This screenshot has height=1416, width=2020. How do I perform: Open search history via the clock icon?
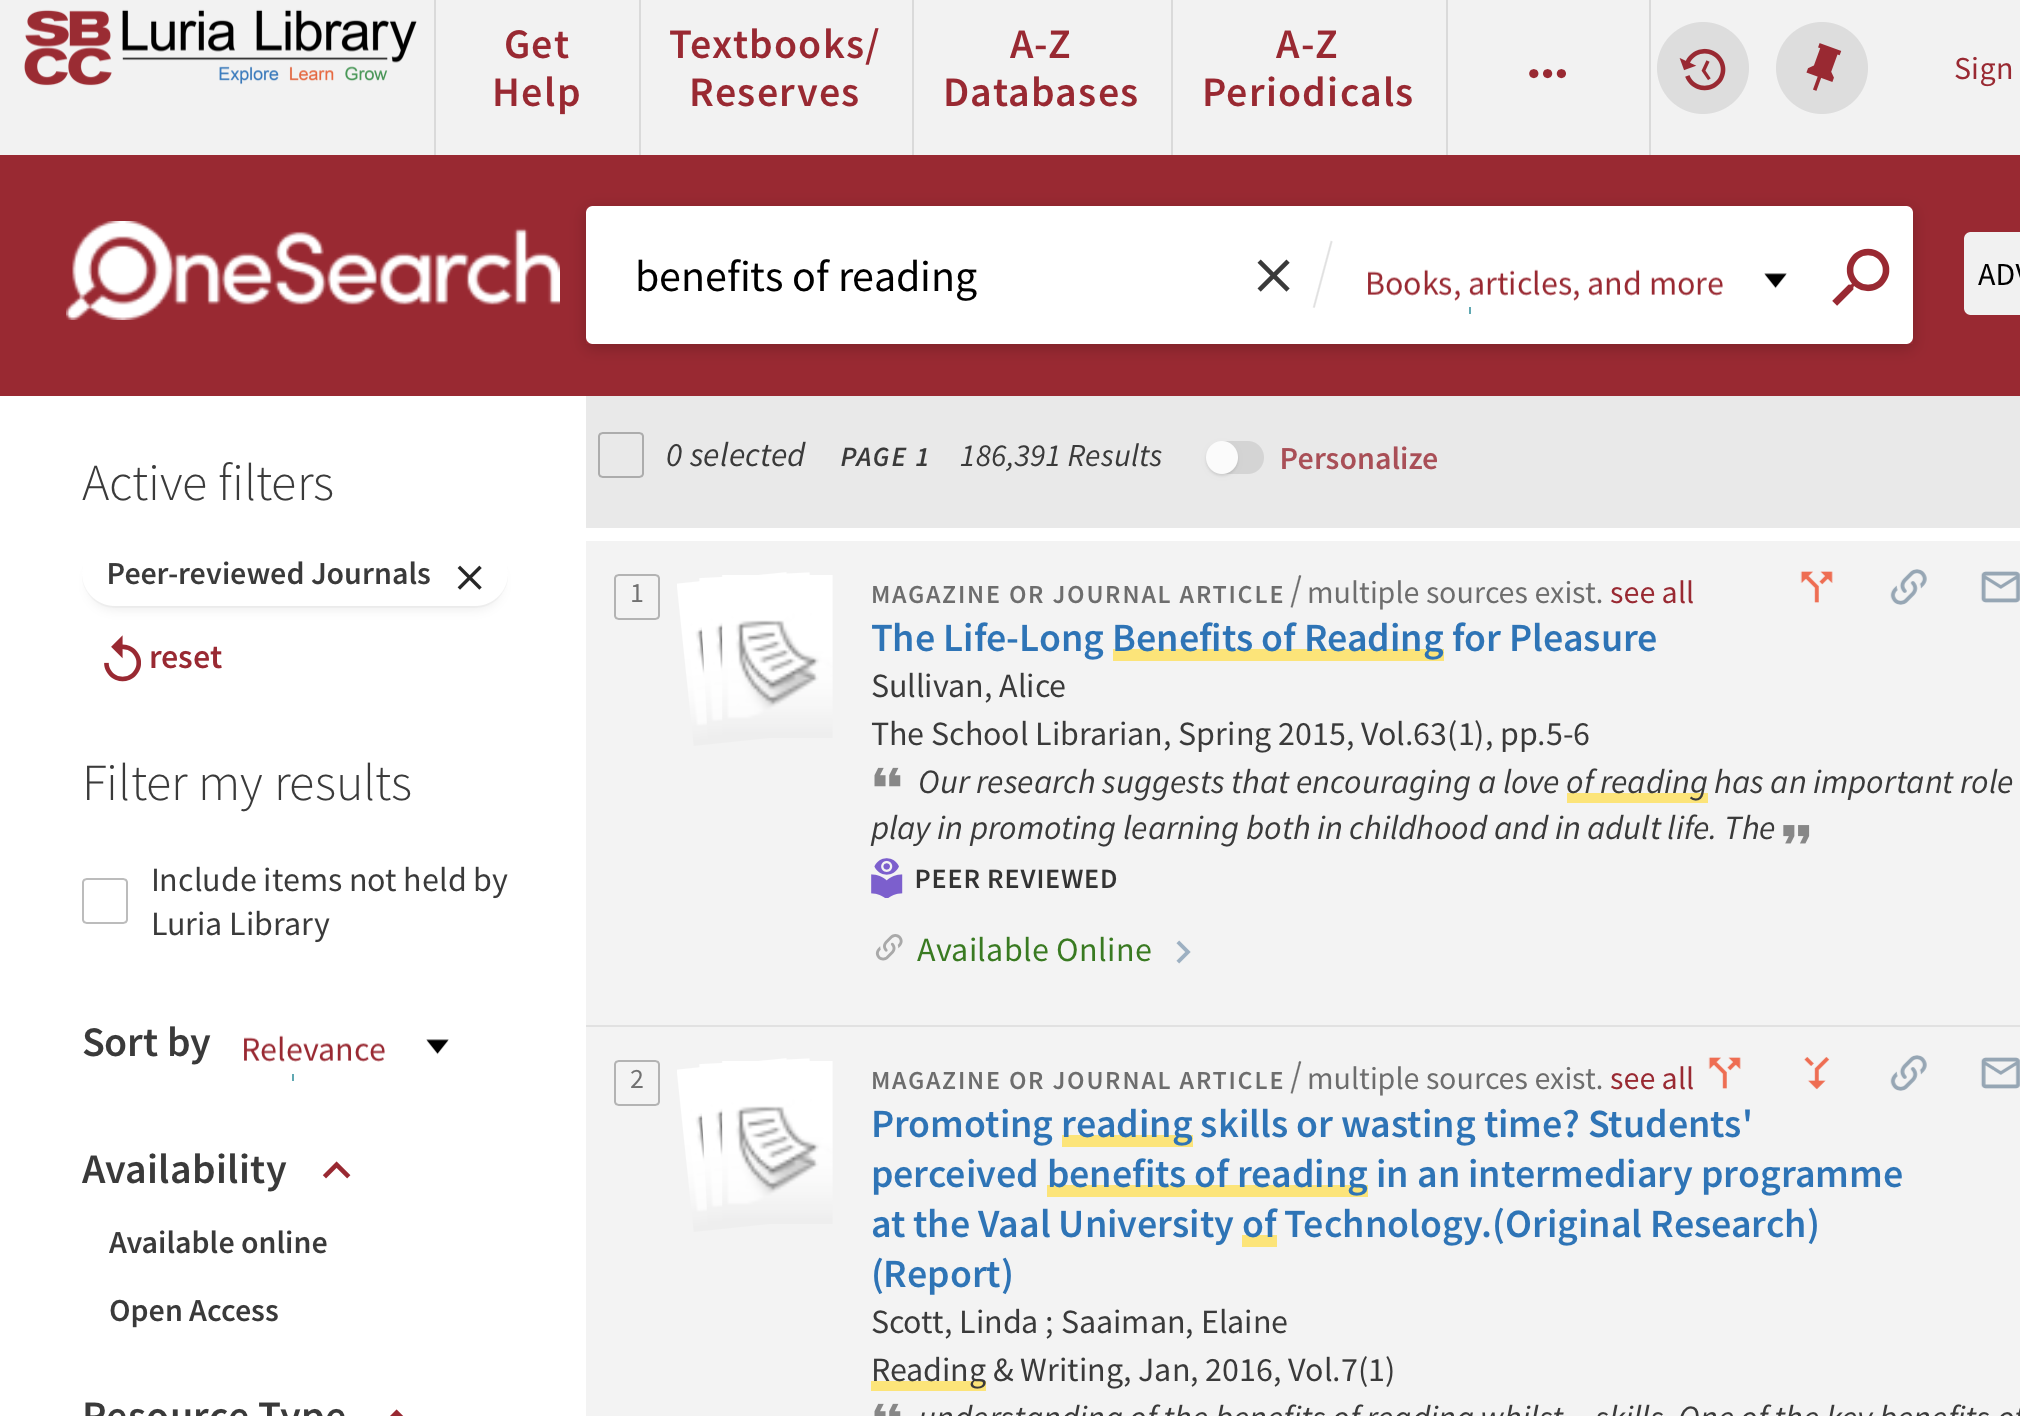1702,68
